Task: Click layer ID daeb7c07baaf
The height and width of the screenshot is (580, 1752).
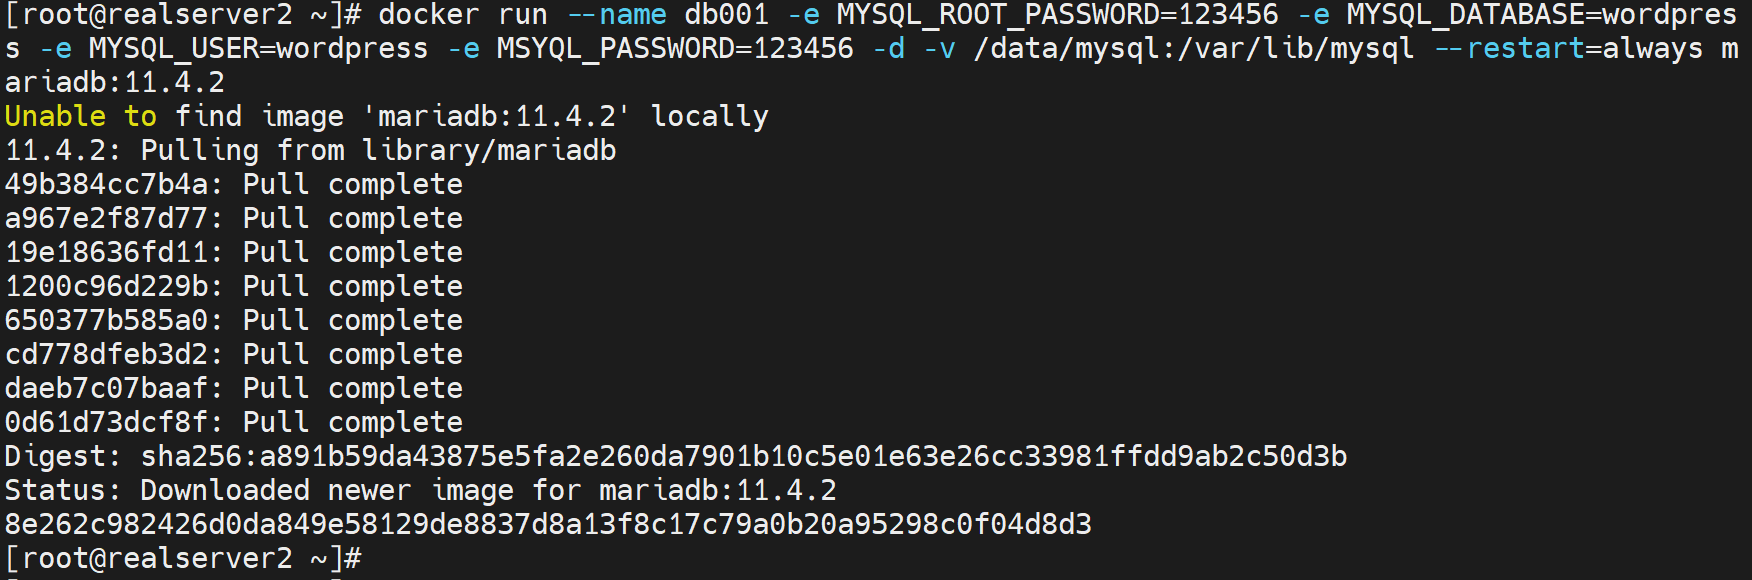Action: (x=107, y=389)
